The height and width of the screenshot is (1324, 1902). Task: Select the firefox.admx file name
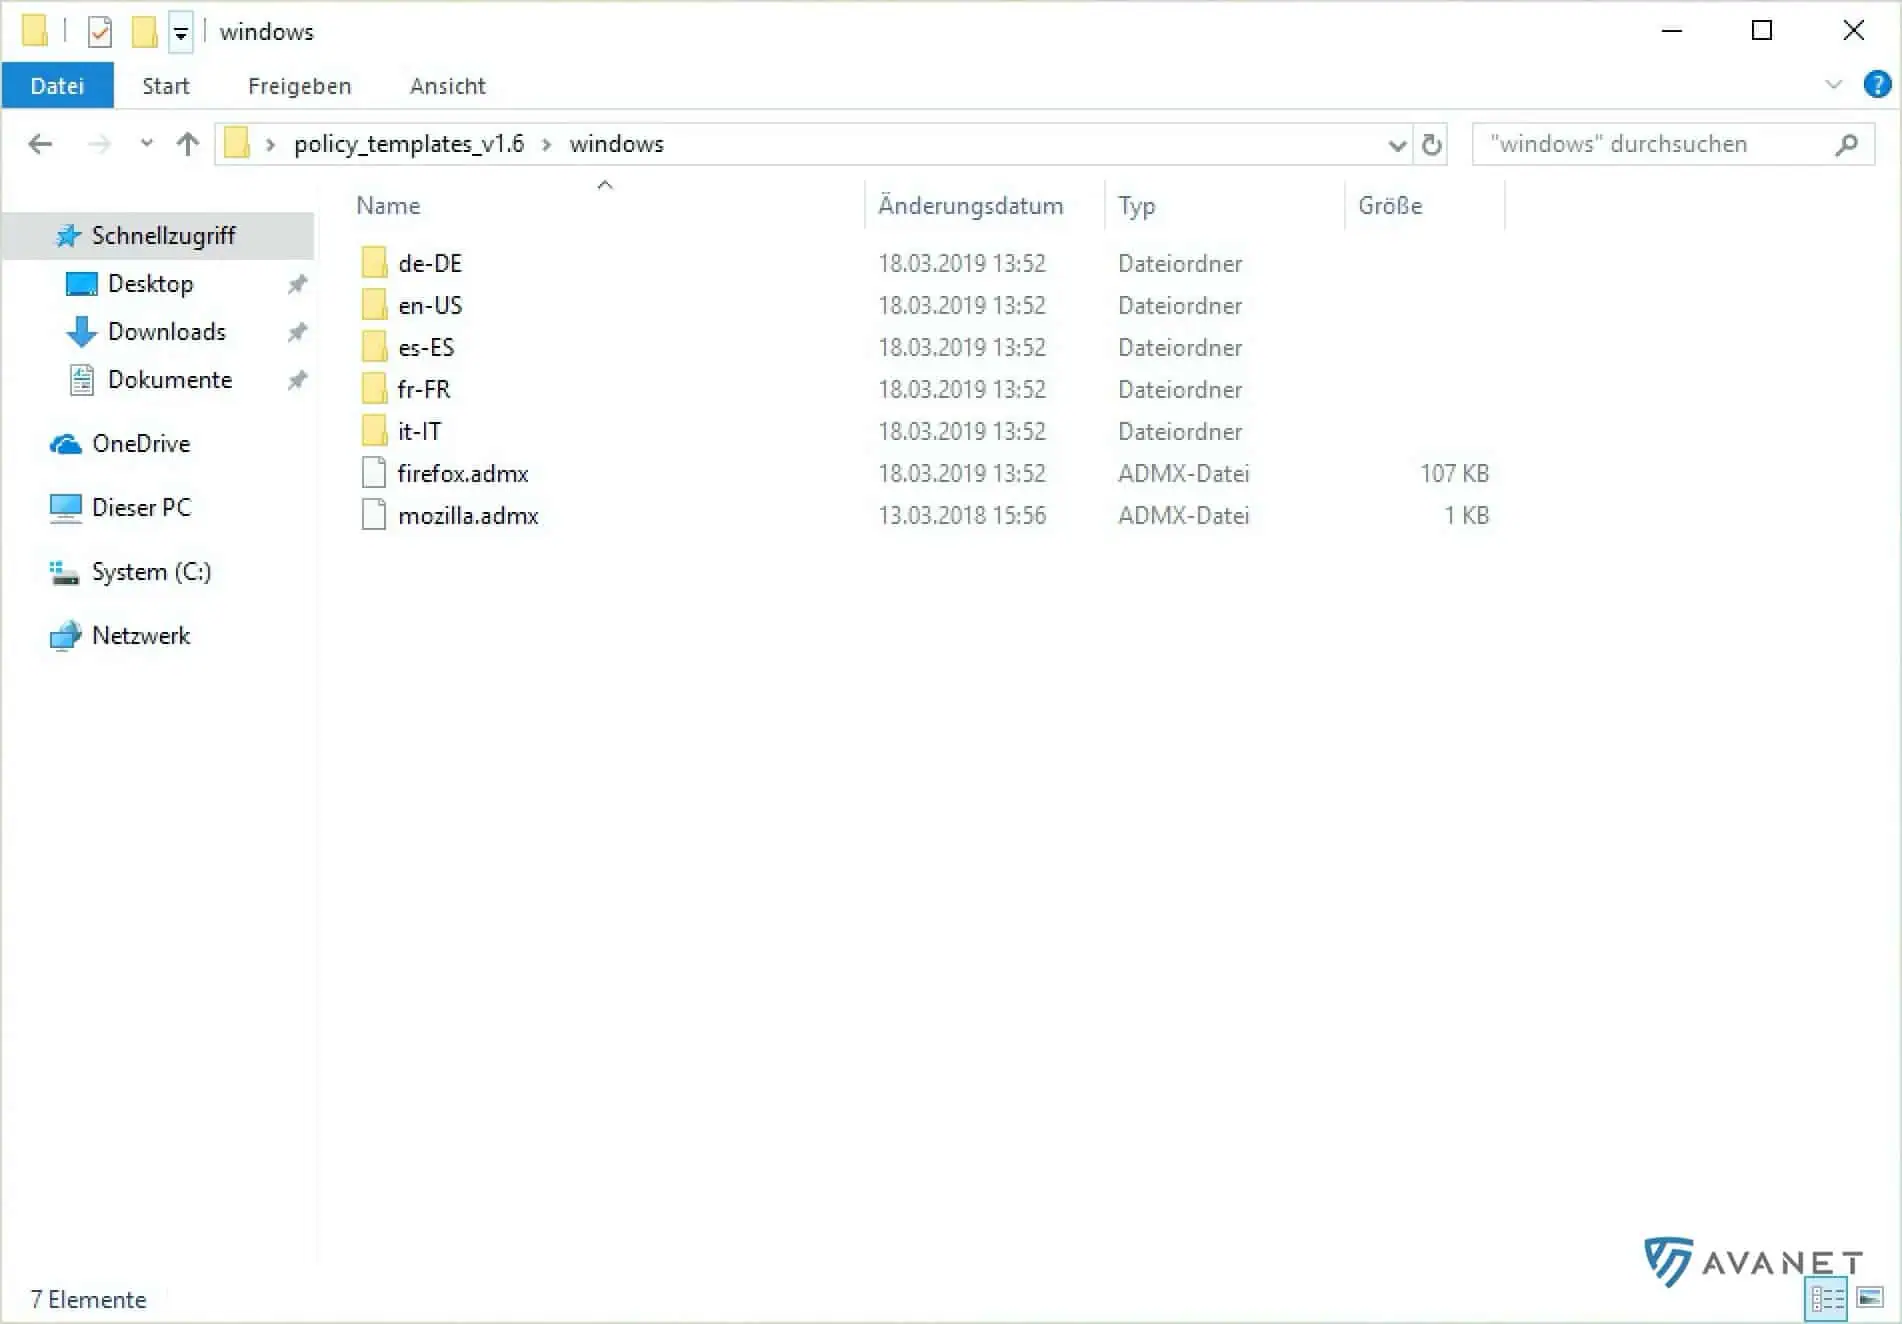[463, 474]
